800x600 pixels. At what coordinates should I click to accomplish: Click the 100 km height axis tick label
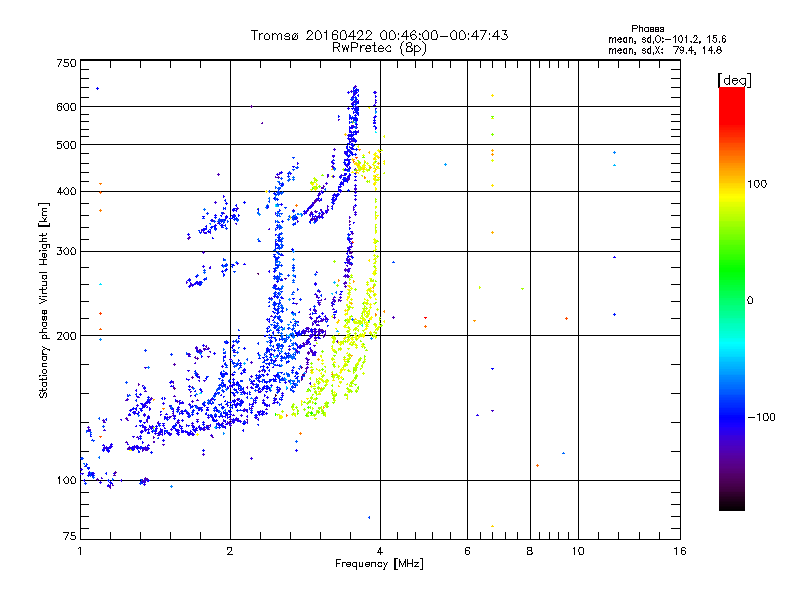[x=66, y=481]
